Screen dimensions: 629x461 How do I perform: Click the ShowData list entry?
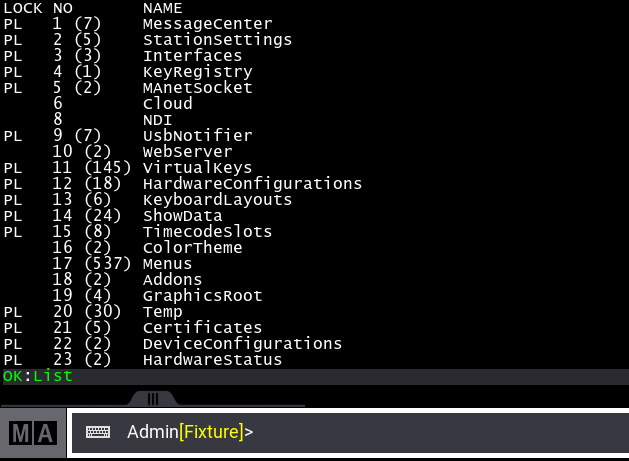pos(182,216)
